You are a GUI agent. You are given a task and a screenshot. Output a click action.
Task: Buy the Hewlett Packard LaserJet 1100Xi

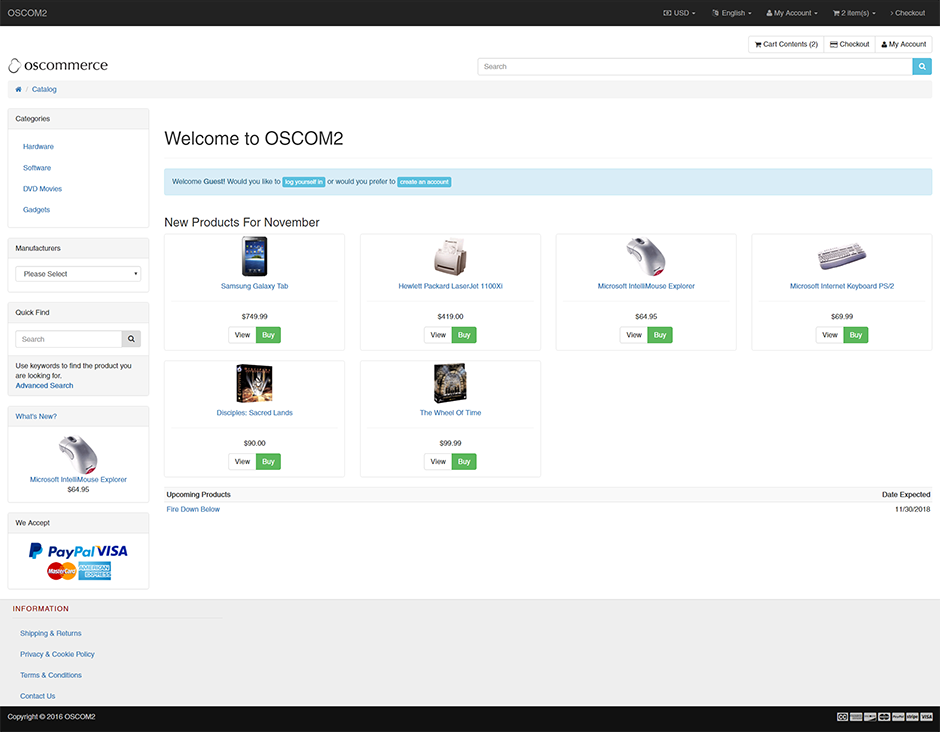464,335
